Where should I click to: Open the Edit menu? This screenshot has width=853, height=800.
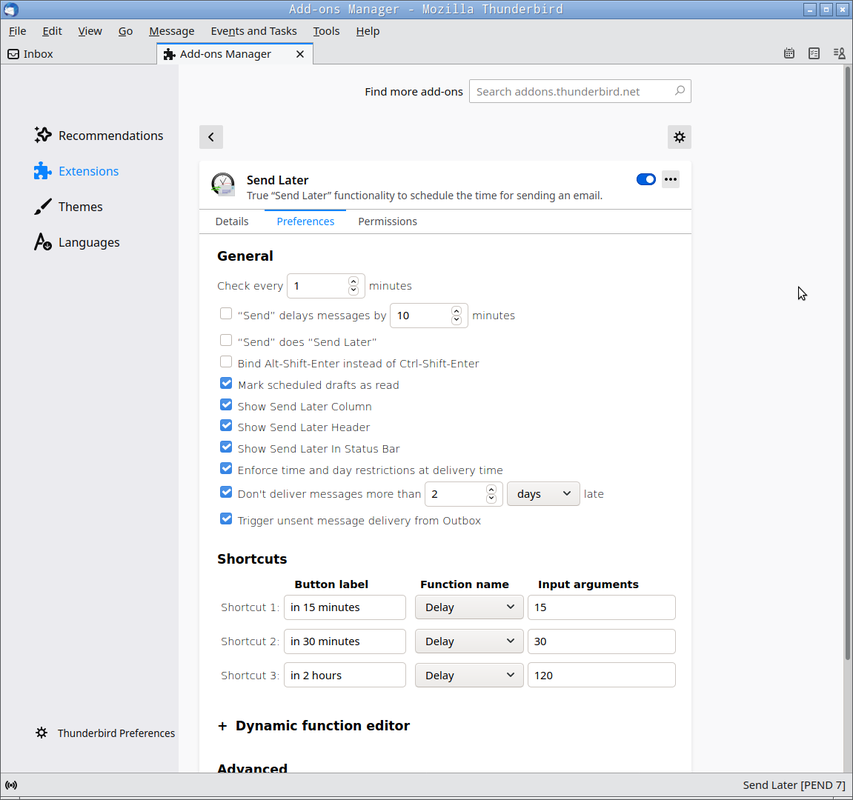52,31
